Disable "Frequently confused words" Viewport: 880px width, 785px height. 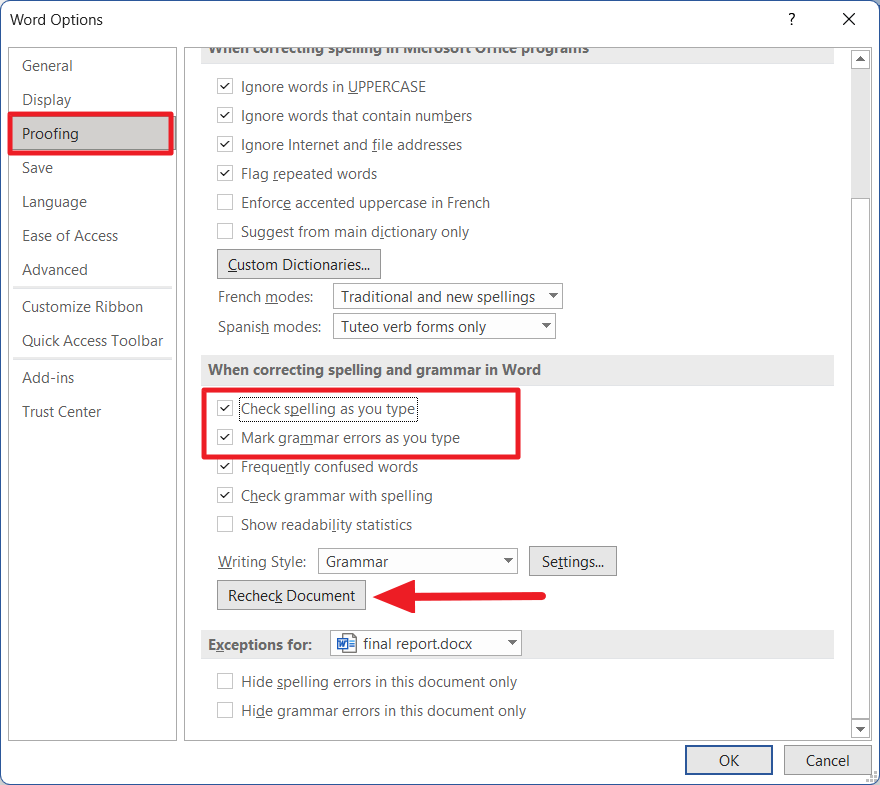(225, 466)
